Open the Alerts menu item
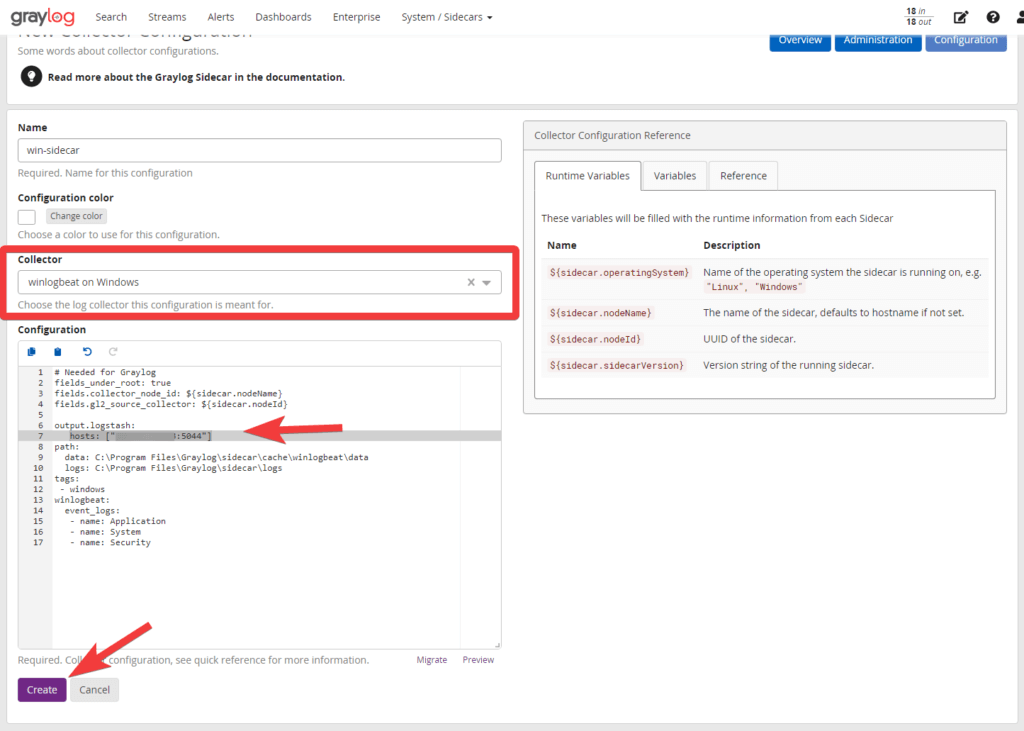Viewport: 1024px width, 731px height. [x=221, y=17]
